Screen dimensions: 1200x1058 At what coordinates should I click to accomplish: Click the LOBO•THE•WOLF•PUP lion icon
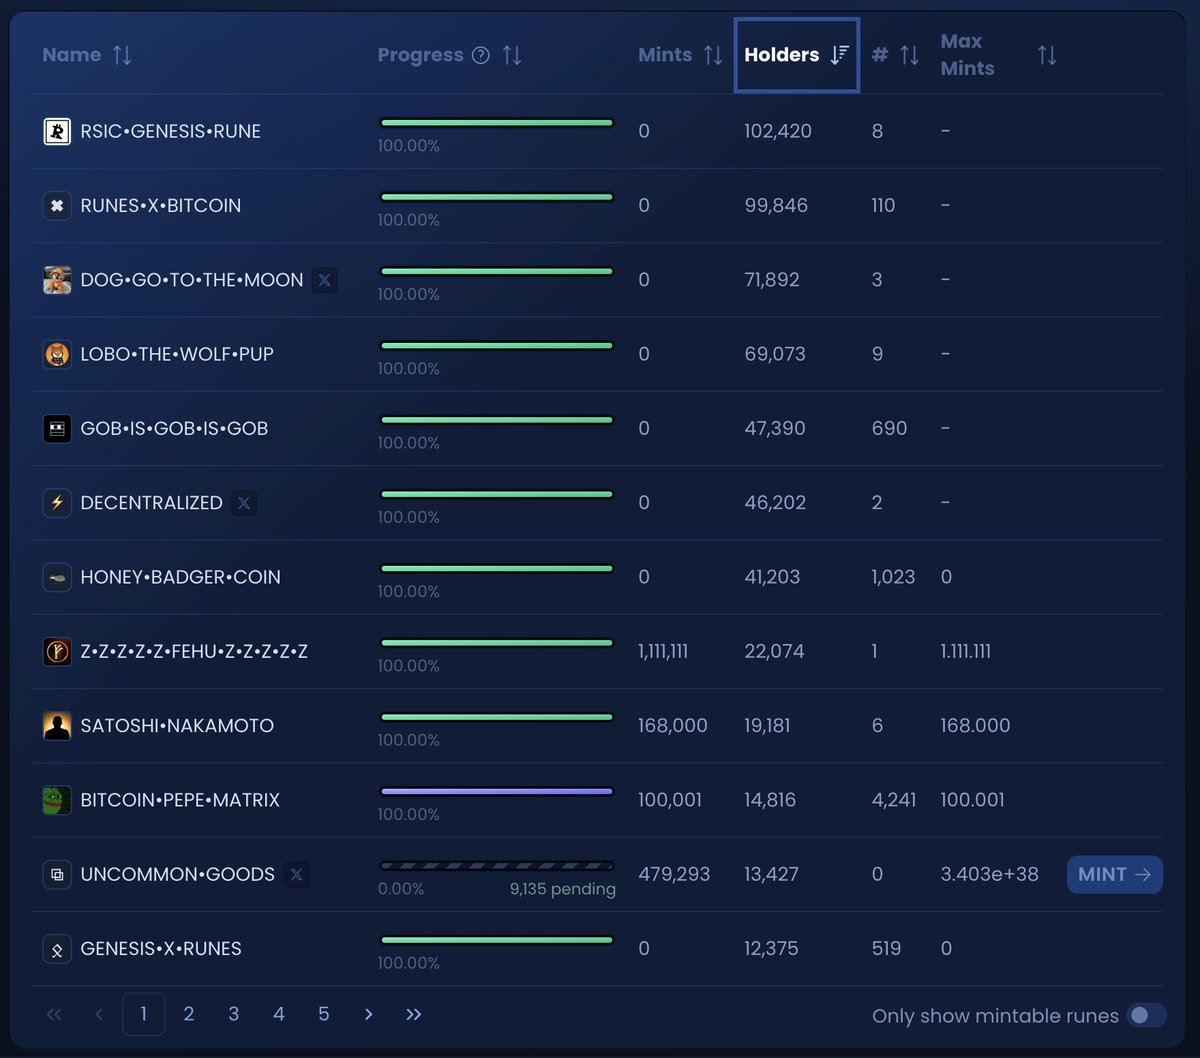click(57, 354)
